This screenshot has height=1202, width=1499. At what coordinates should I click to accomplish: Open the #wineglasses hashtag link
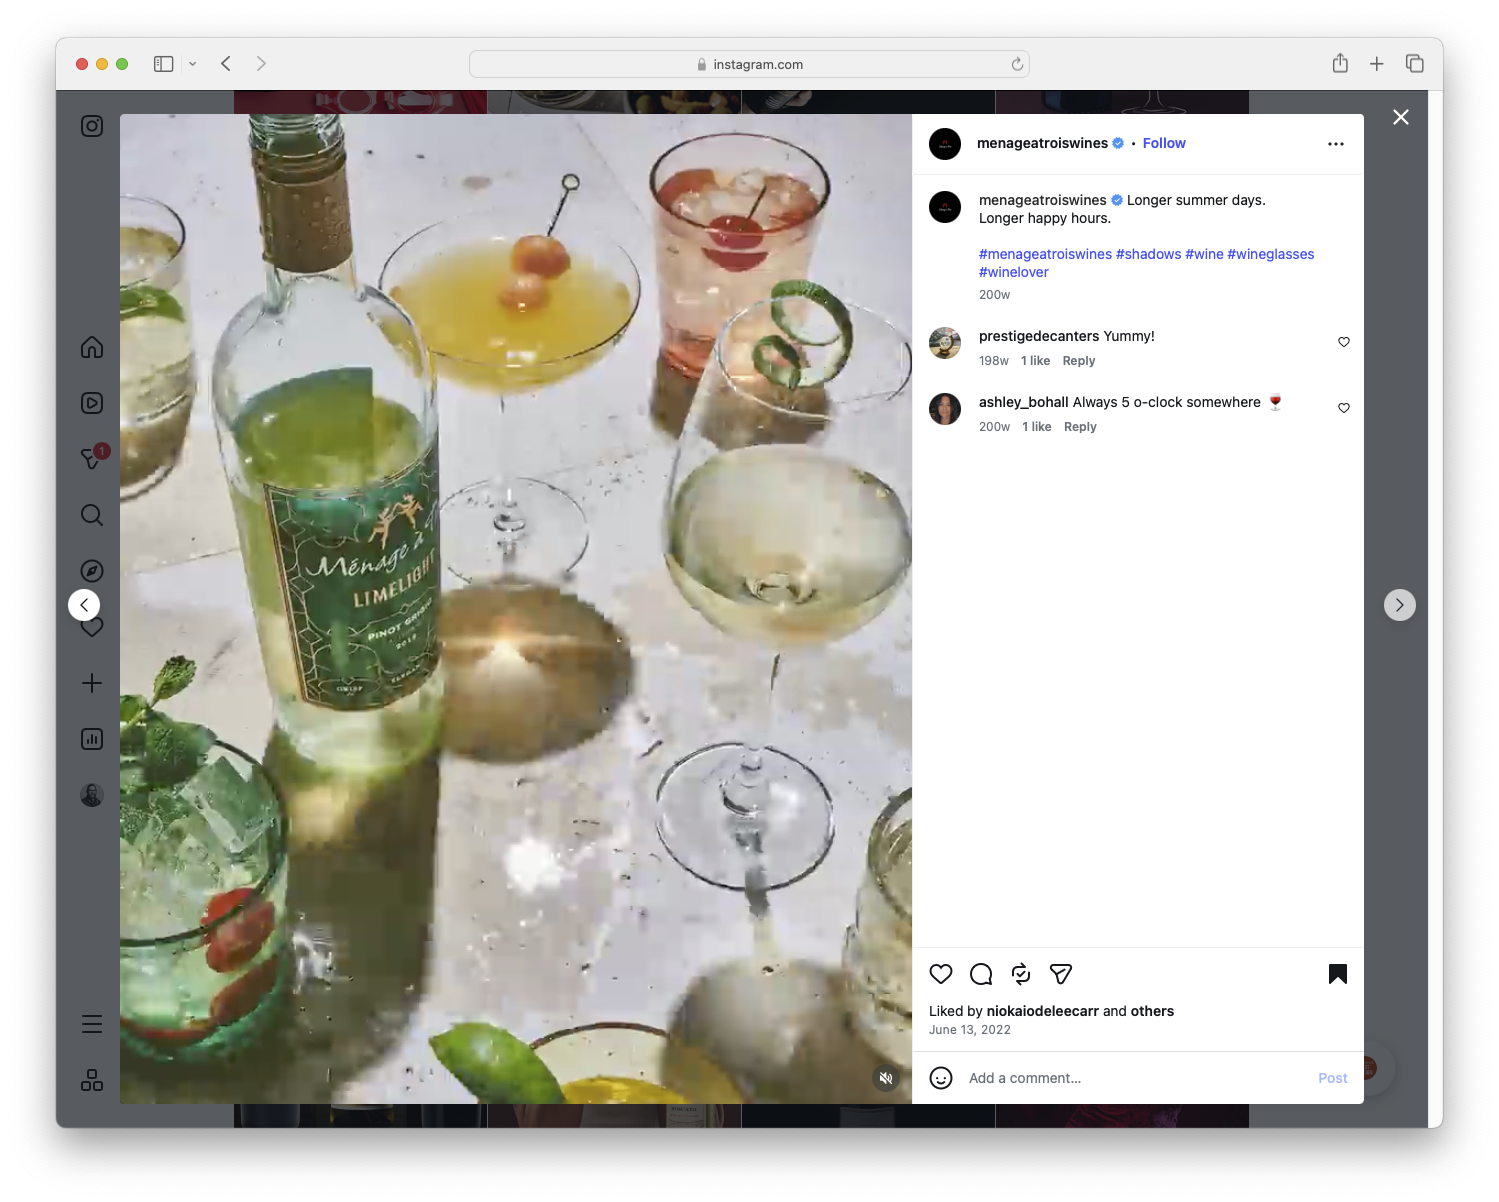1271,253
